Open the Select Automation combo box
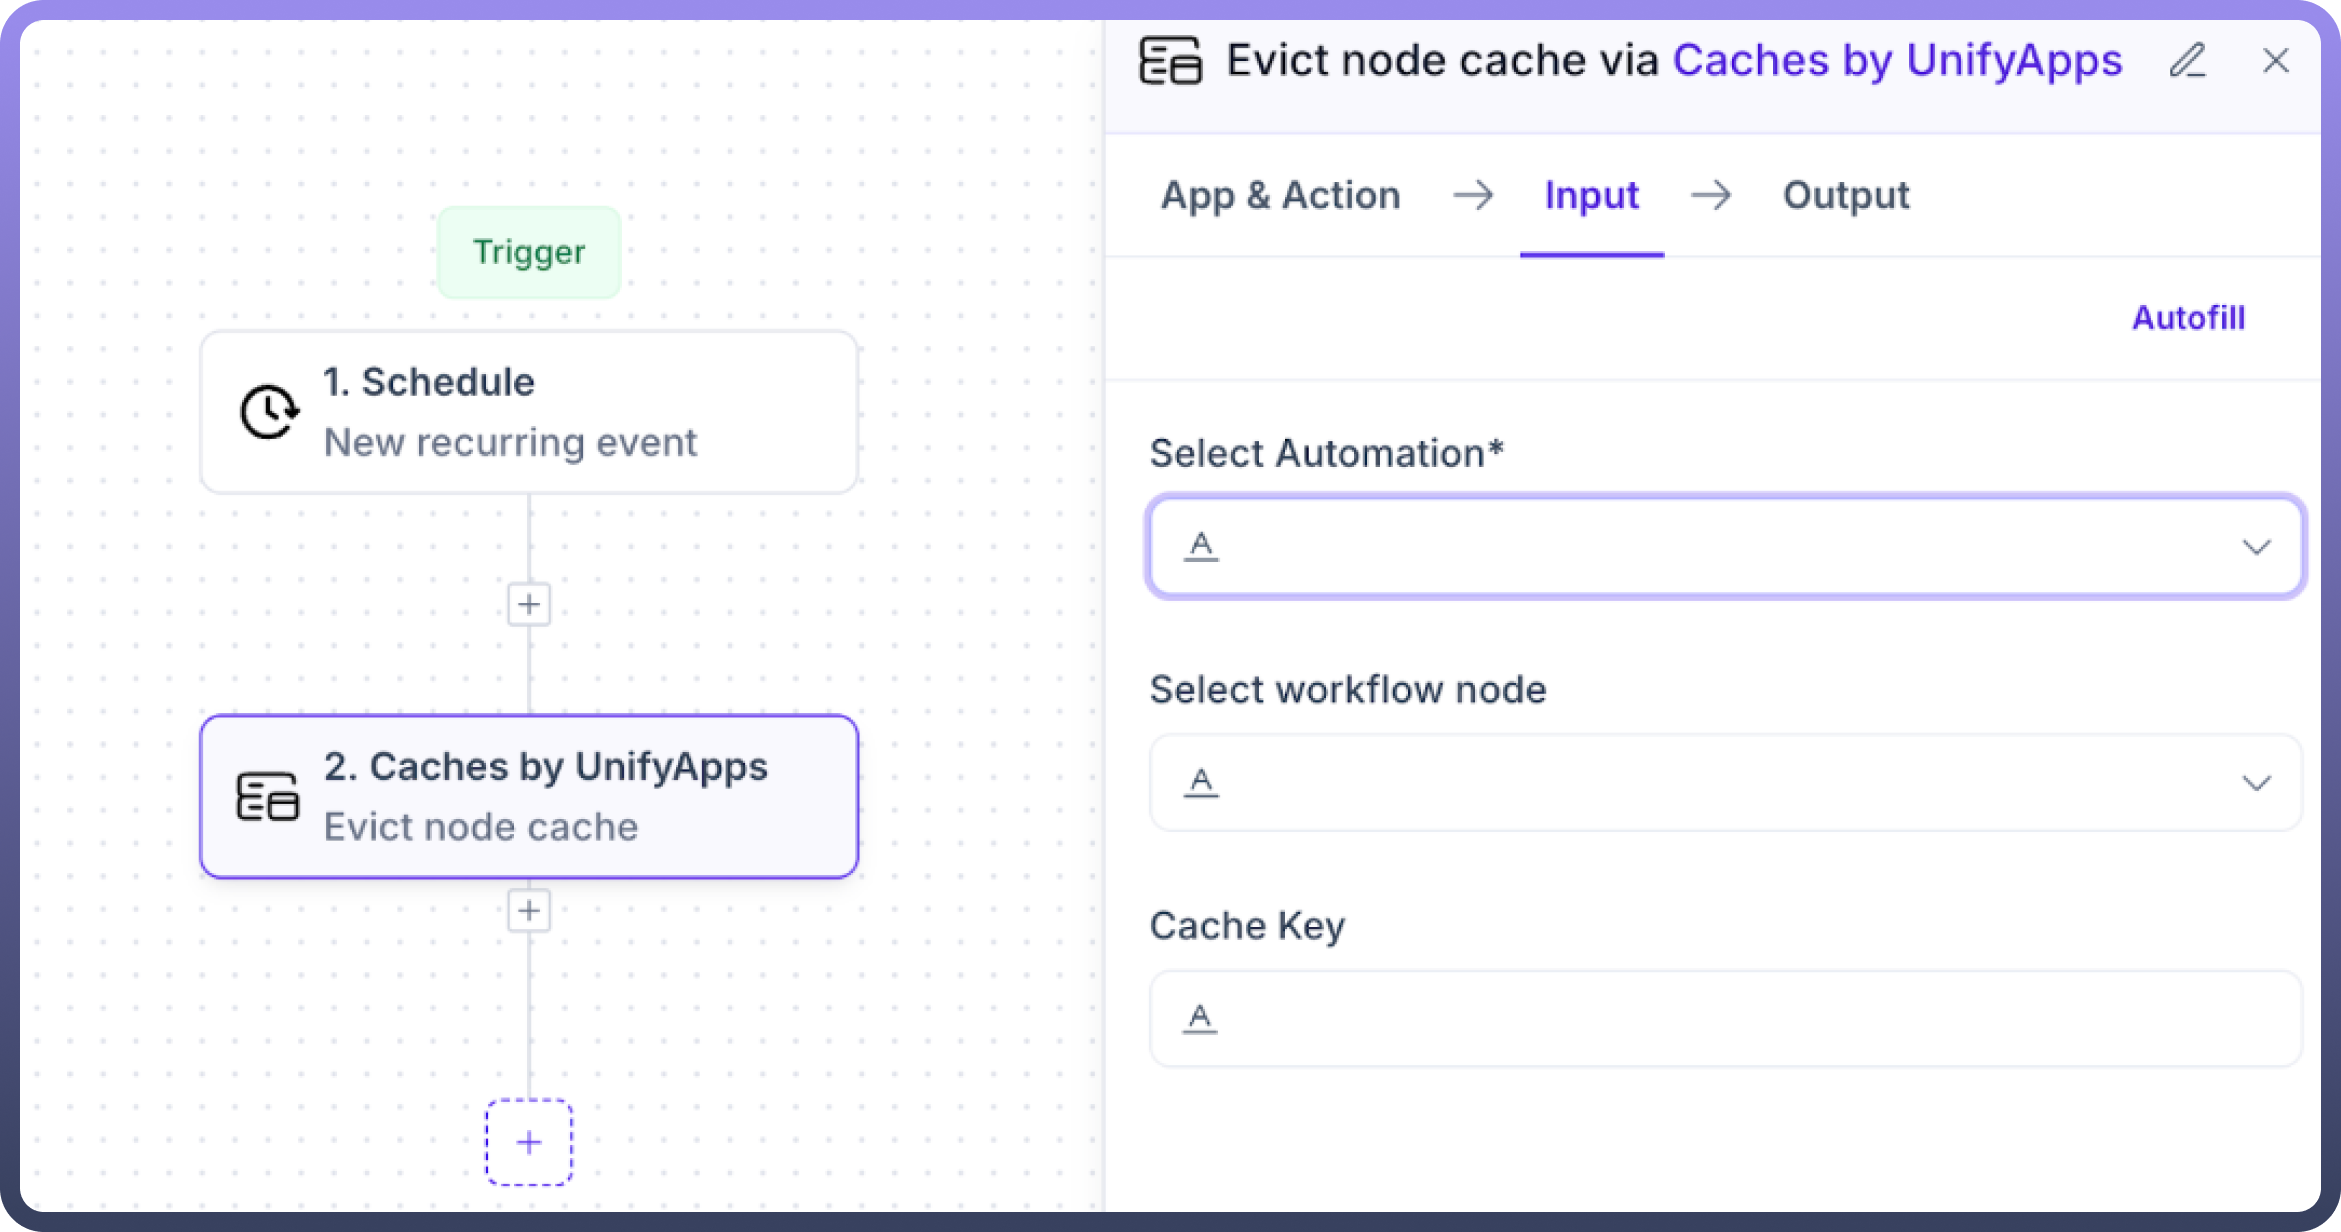The image size is (2341, 1232). (1700, 547)
